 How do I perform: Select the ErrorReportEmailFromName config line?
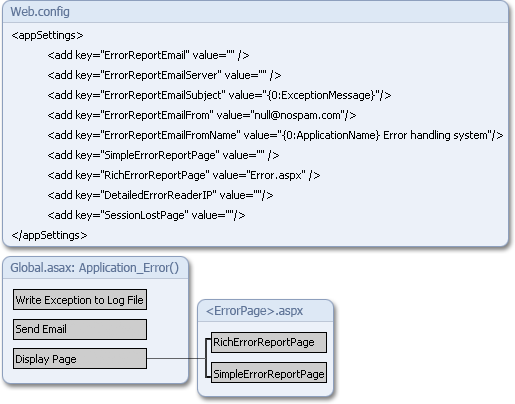[275, 135]
